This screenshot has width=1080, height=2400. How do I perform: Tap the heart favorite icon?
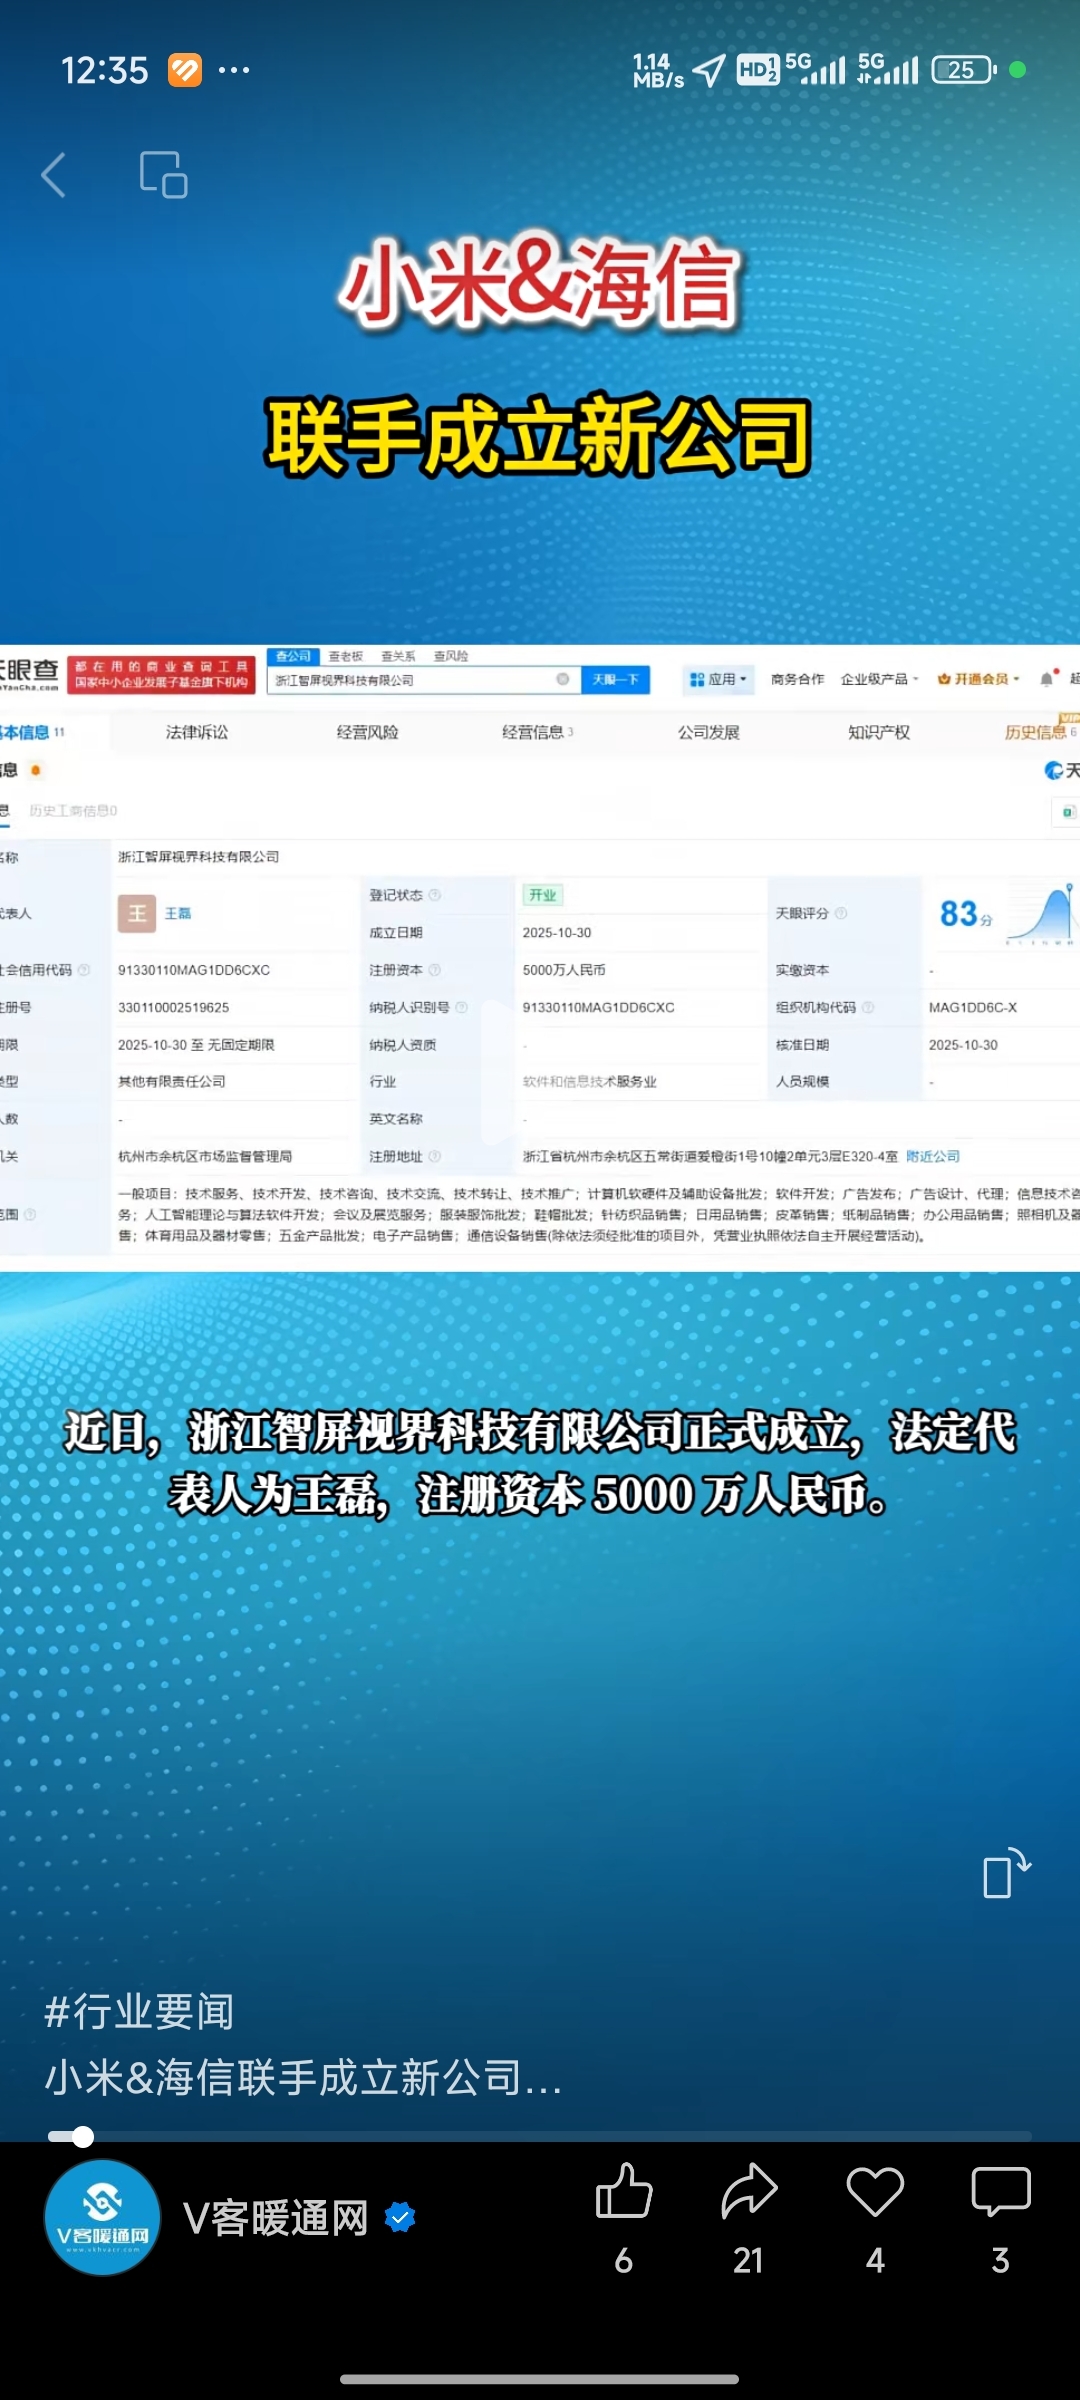pos(875,2190)
